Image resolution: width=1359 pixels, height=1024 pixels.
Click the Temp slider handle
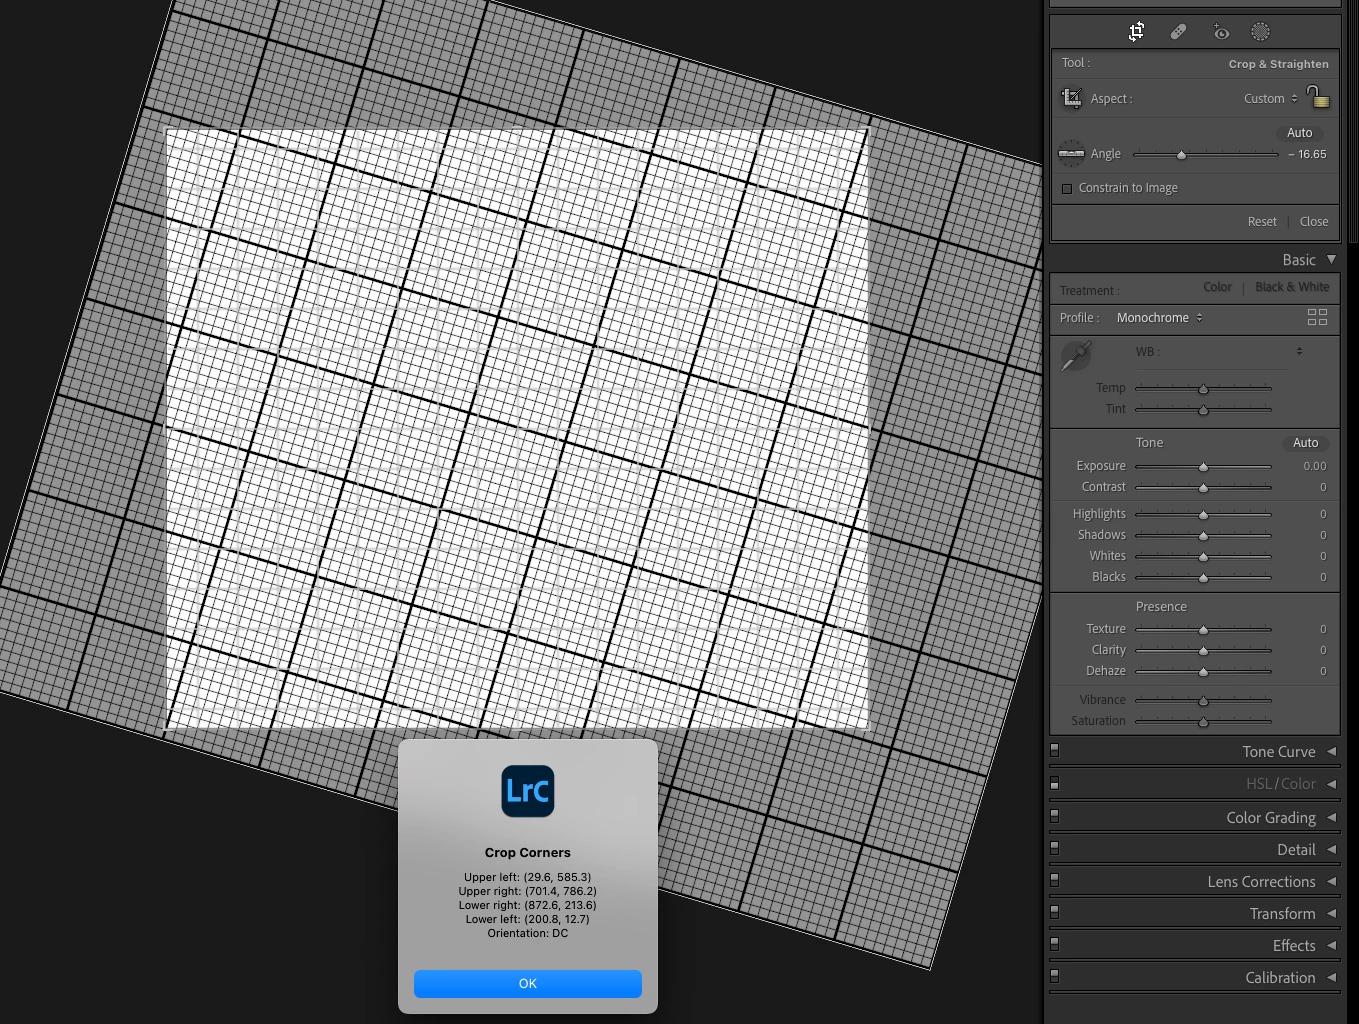point(1203,389)
